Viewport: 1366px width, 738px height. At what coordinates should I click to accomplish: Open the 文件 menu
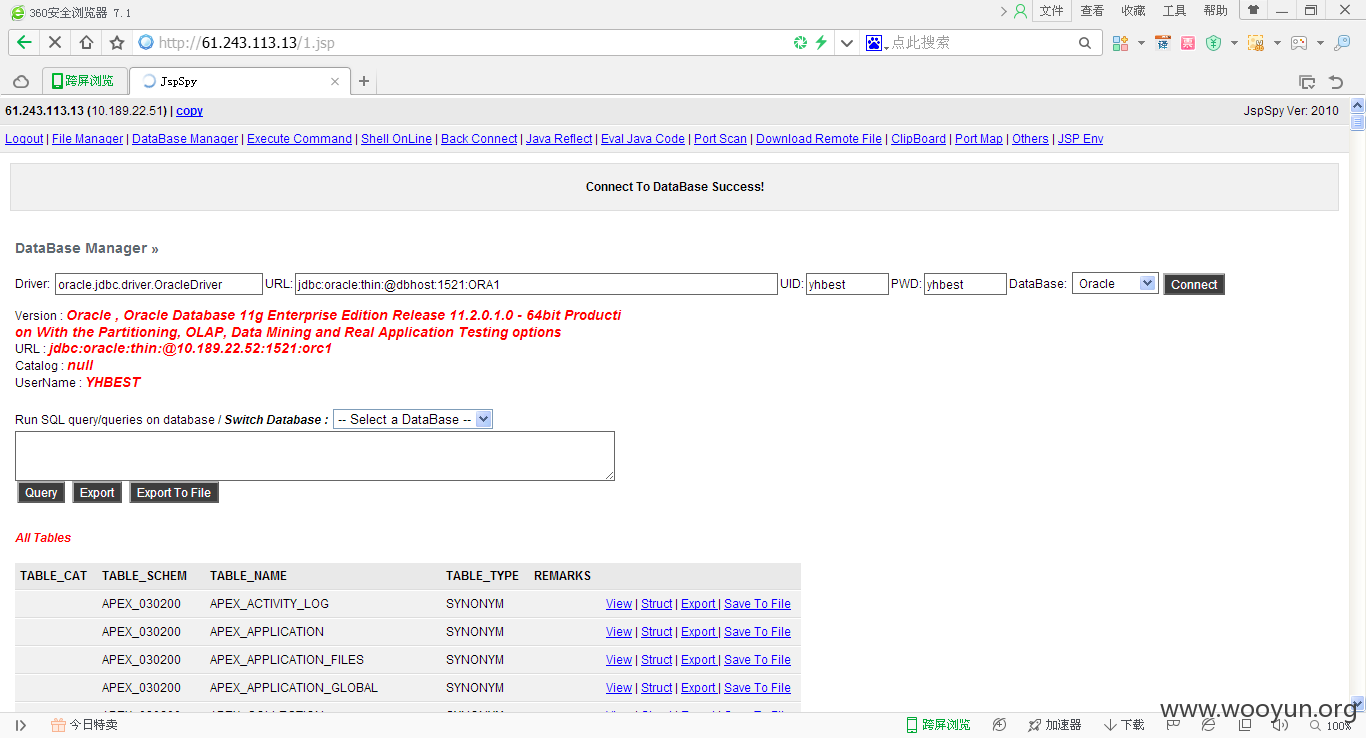click(x=1051, y=10)
